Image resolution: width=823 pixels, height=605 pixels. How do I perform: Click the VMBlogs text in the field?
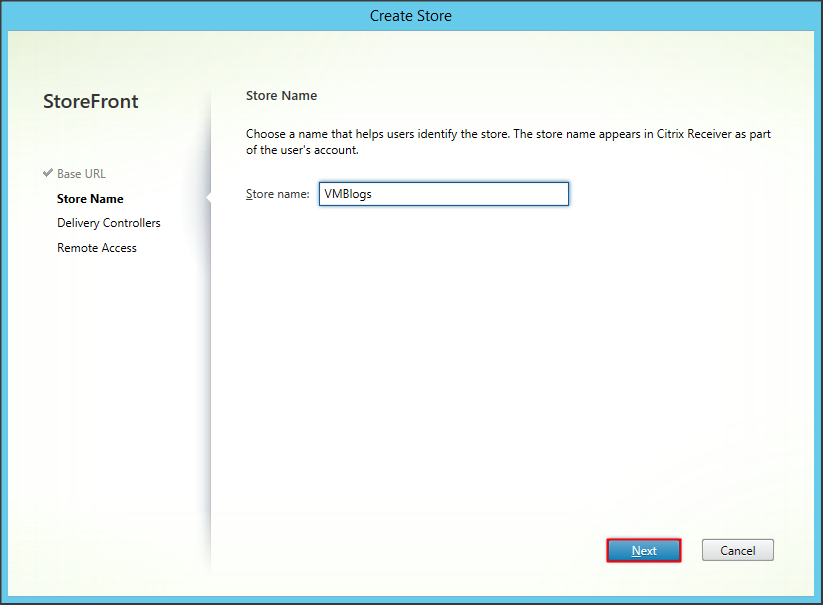[x=347, y=194]
